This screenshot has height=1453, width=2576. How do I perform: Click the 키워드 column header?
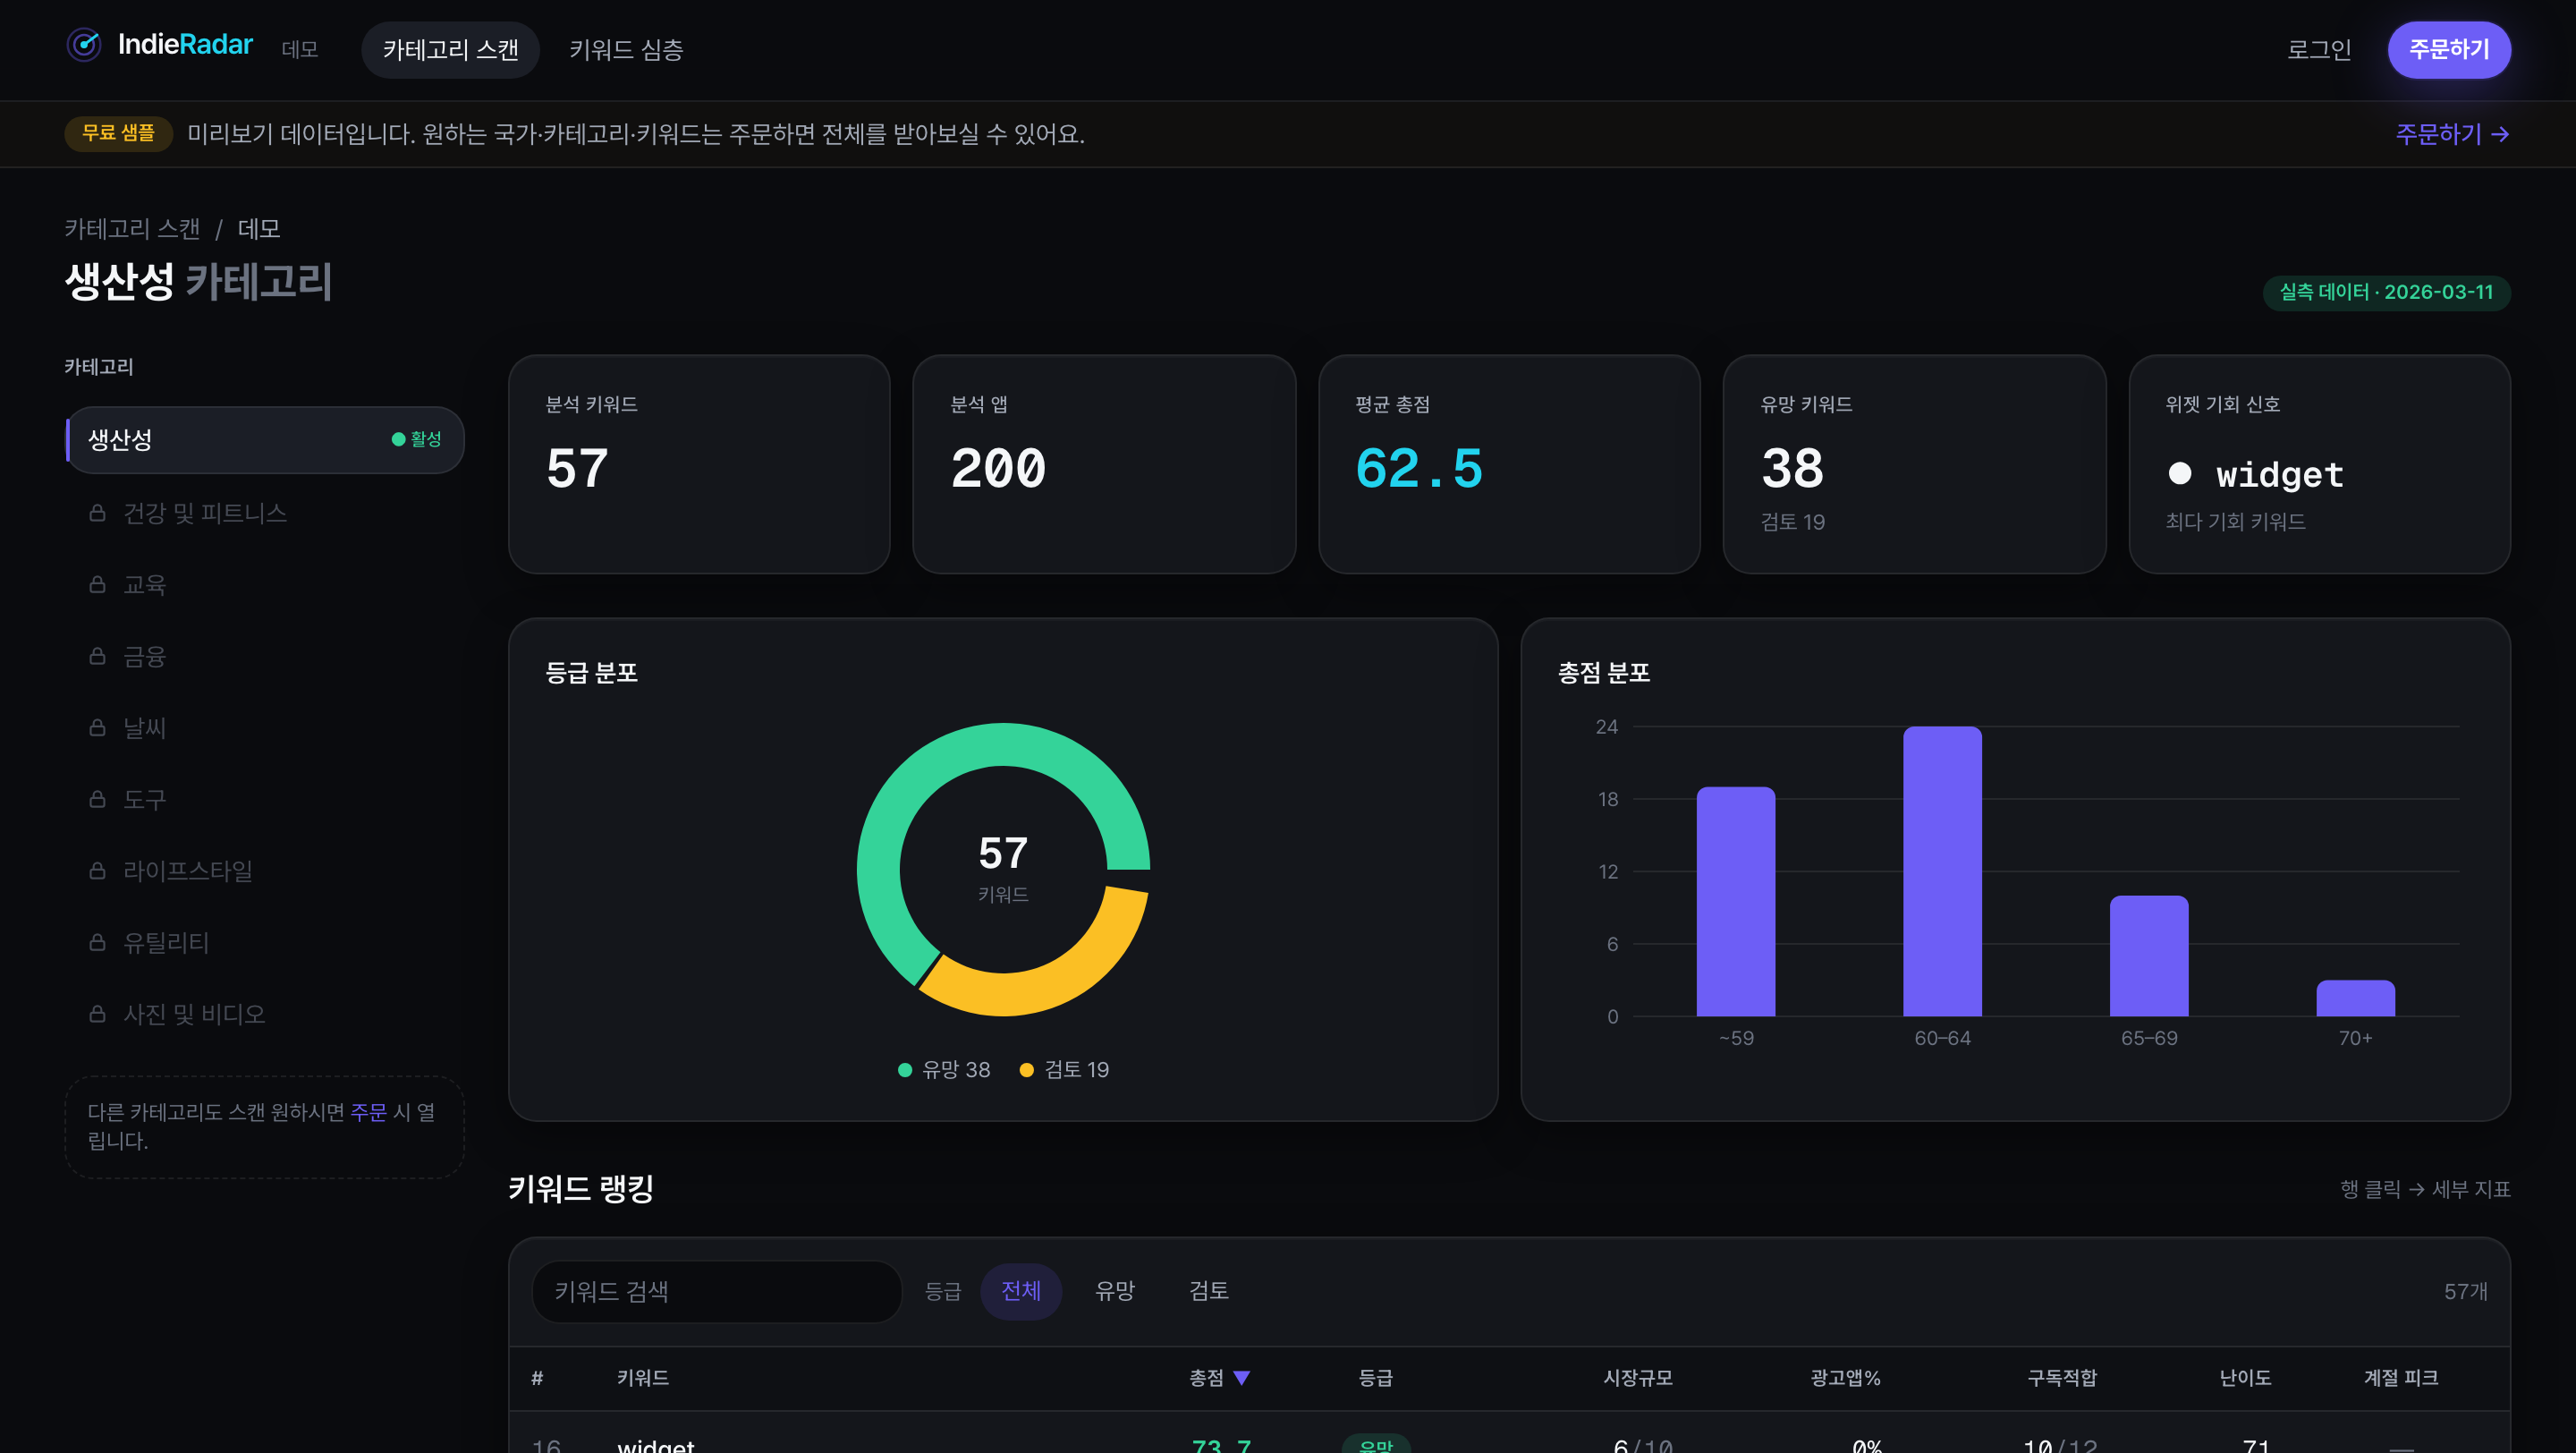(643, 1378)
